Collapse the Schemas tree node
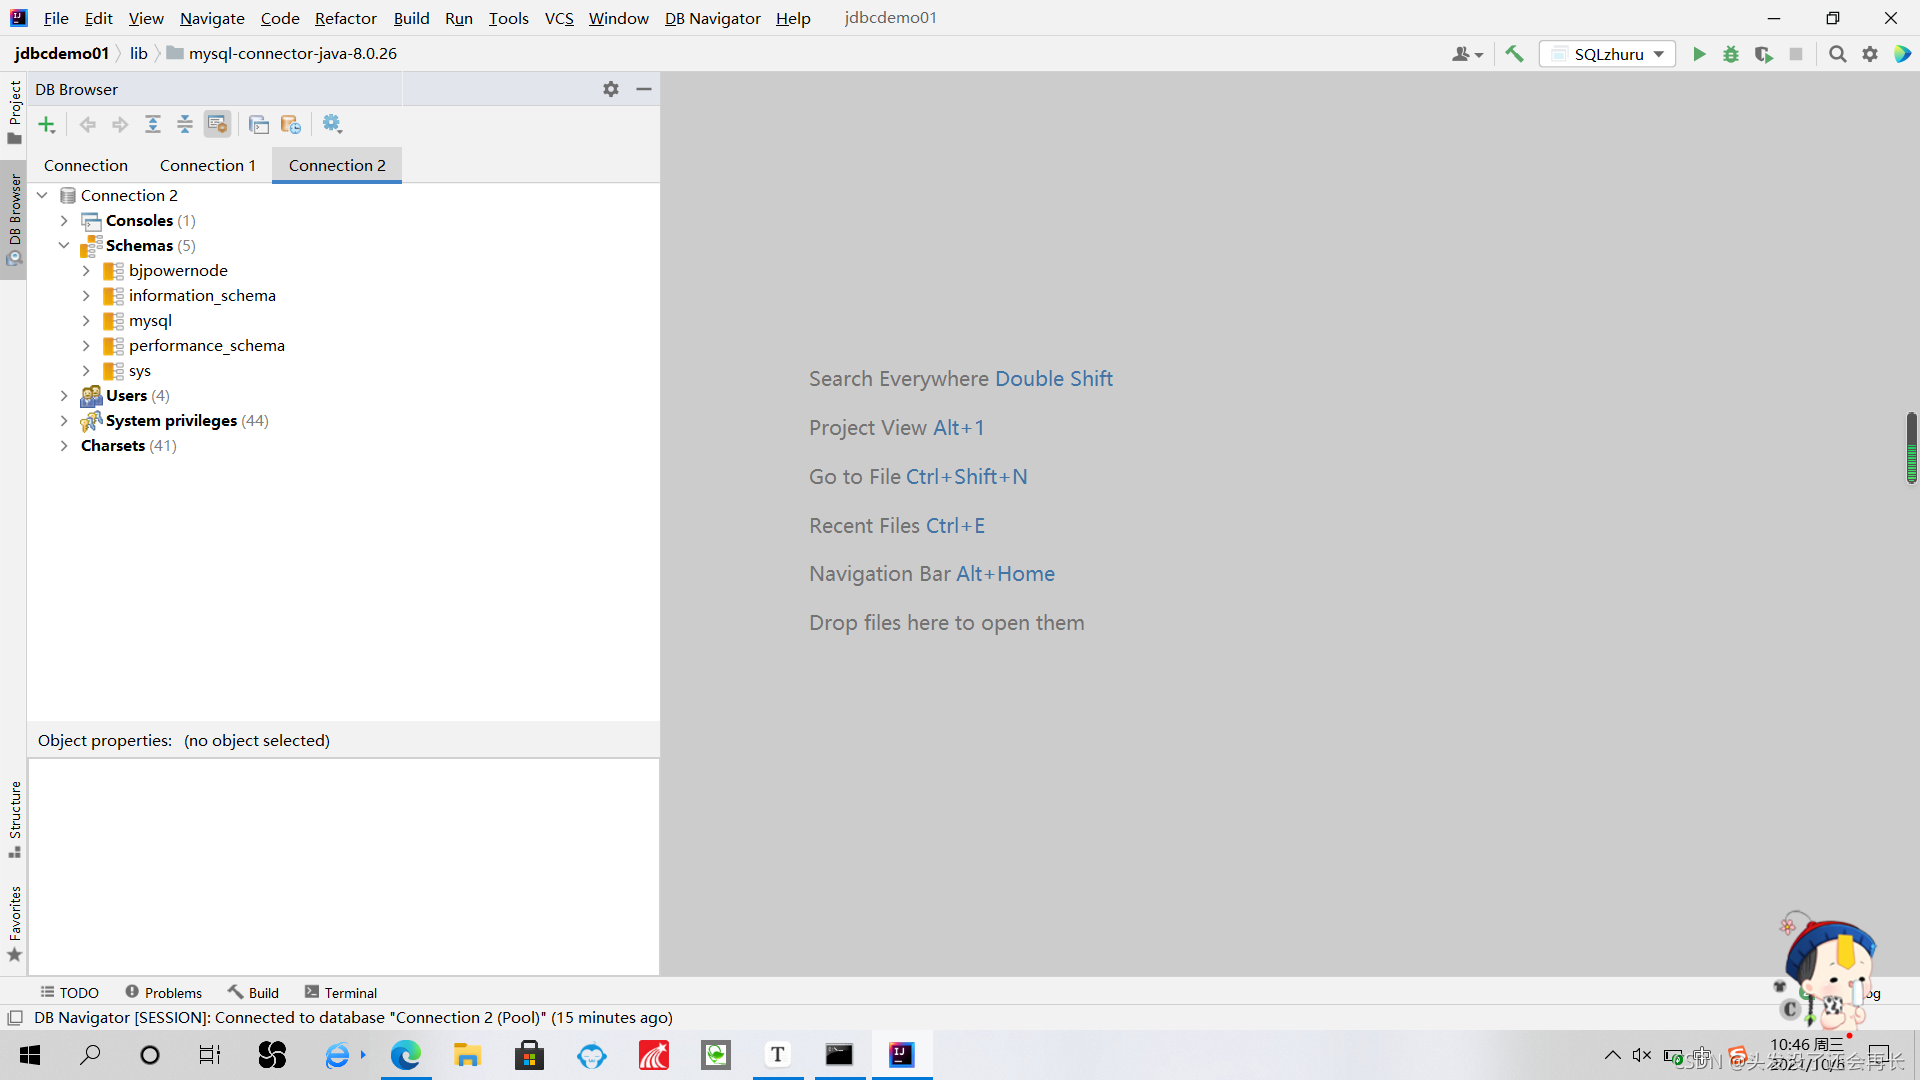1920x1080 pixels. pyautogui.click(x=64, y=246)
